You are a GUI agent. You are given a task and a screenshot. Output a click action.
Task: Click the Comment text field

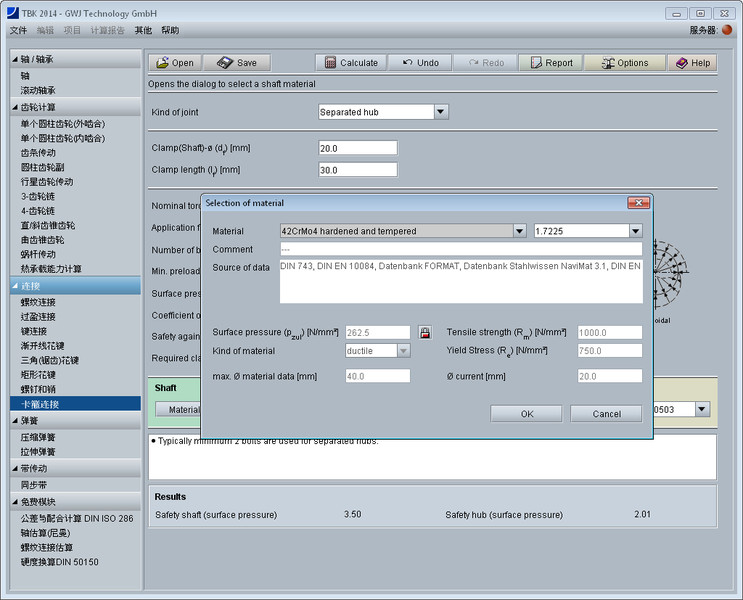[460, 249]
